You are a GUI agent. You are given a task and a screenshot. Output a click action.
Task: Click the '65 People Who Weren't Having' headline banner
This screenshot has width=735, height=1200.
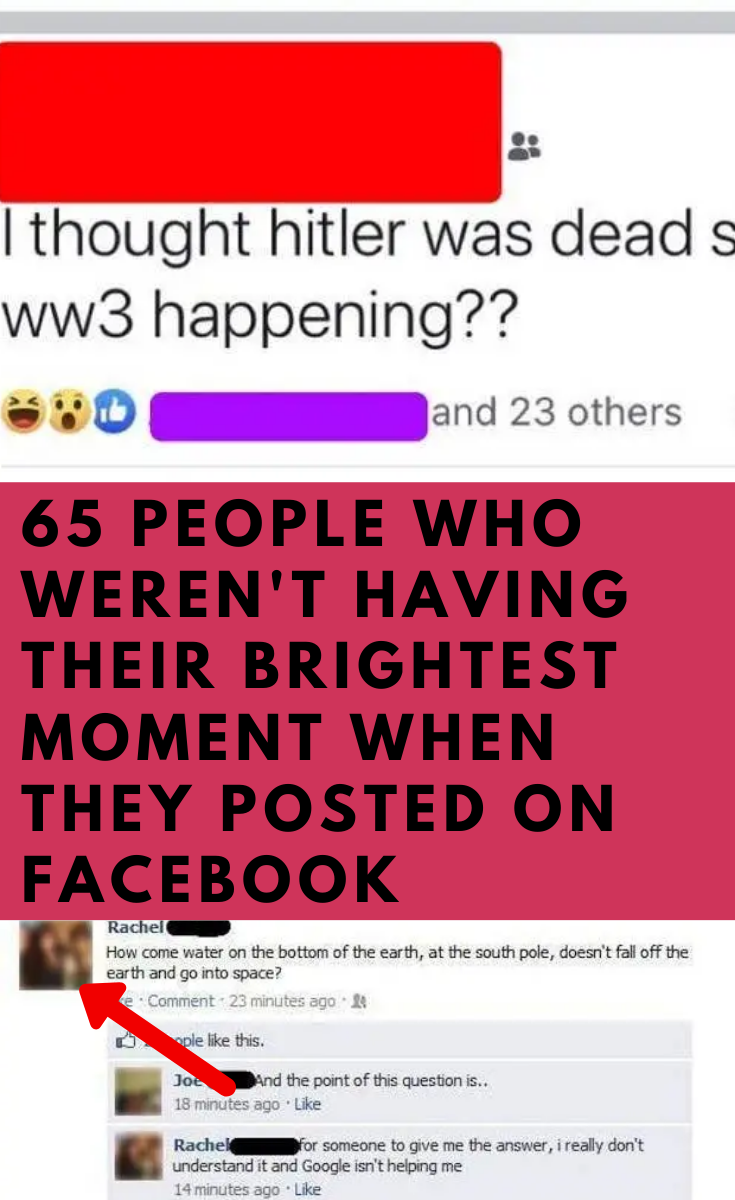(x=367, y=701)
